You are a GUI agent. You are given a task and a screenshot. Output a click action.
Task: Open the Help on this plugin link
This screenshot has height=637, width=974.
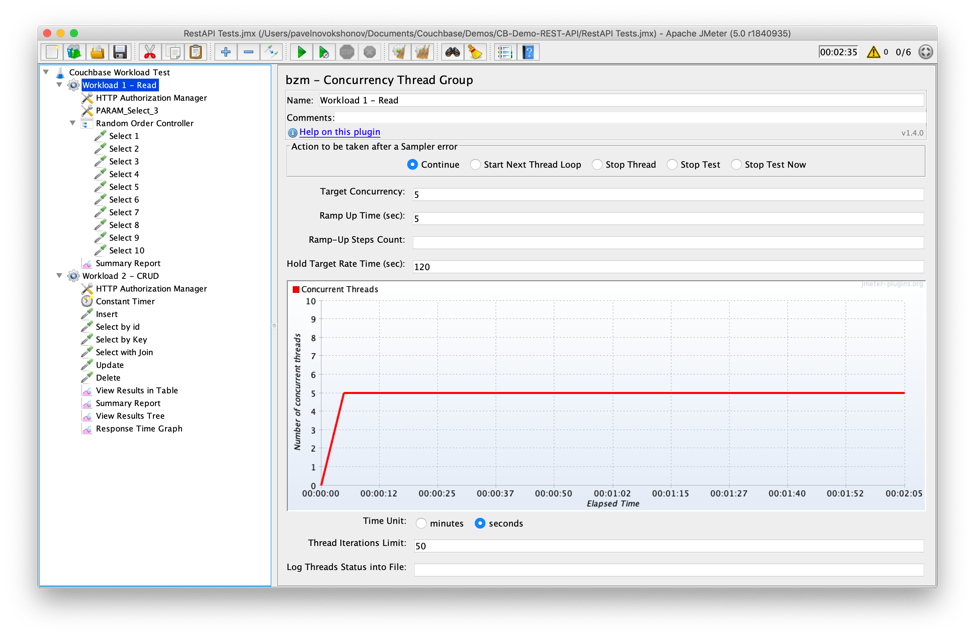click(340, 132)
